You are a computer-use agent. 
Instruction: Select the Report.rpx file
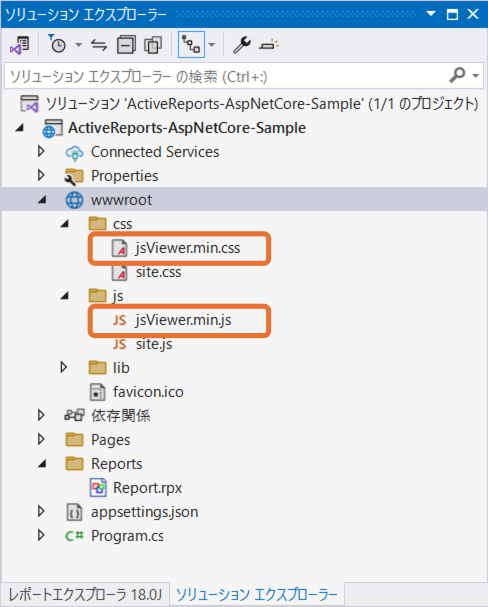click(147, 488)
